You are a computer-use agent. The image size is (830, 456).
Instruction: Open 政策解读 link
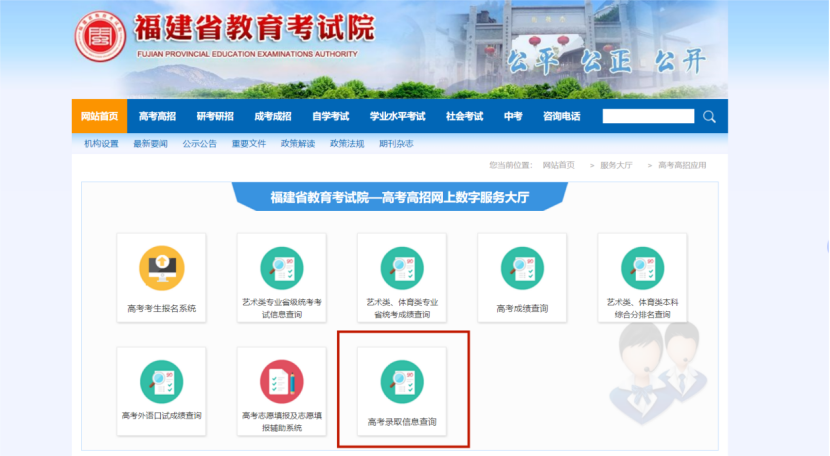pos(298,144)
